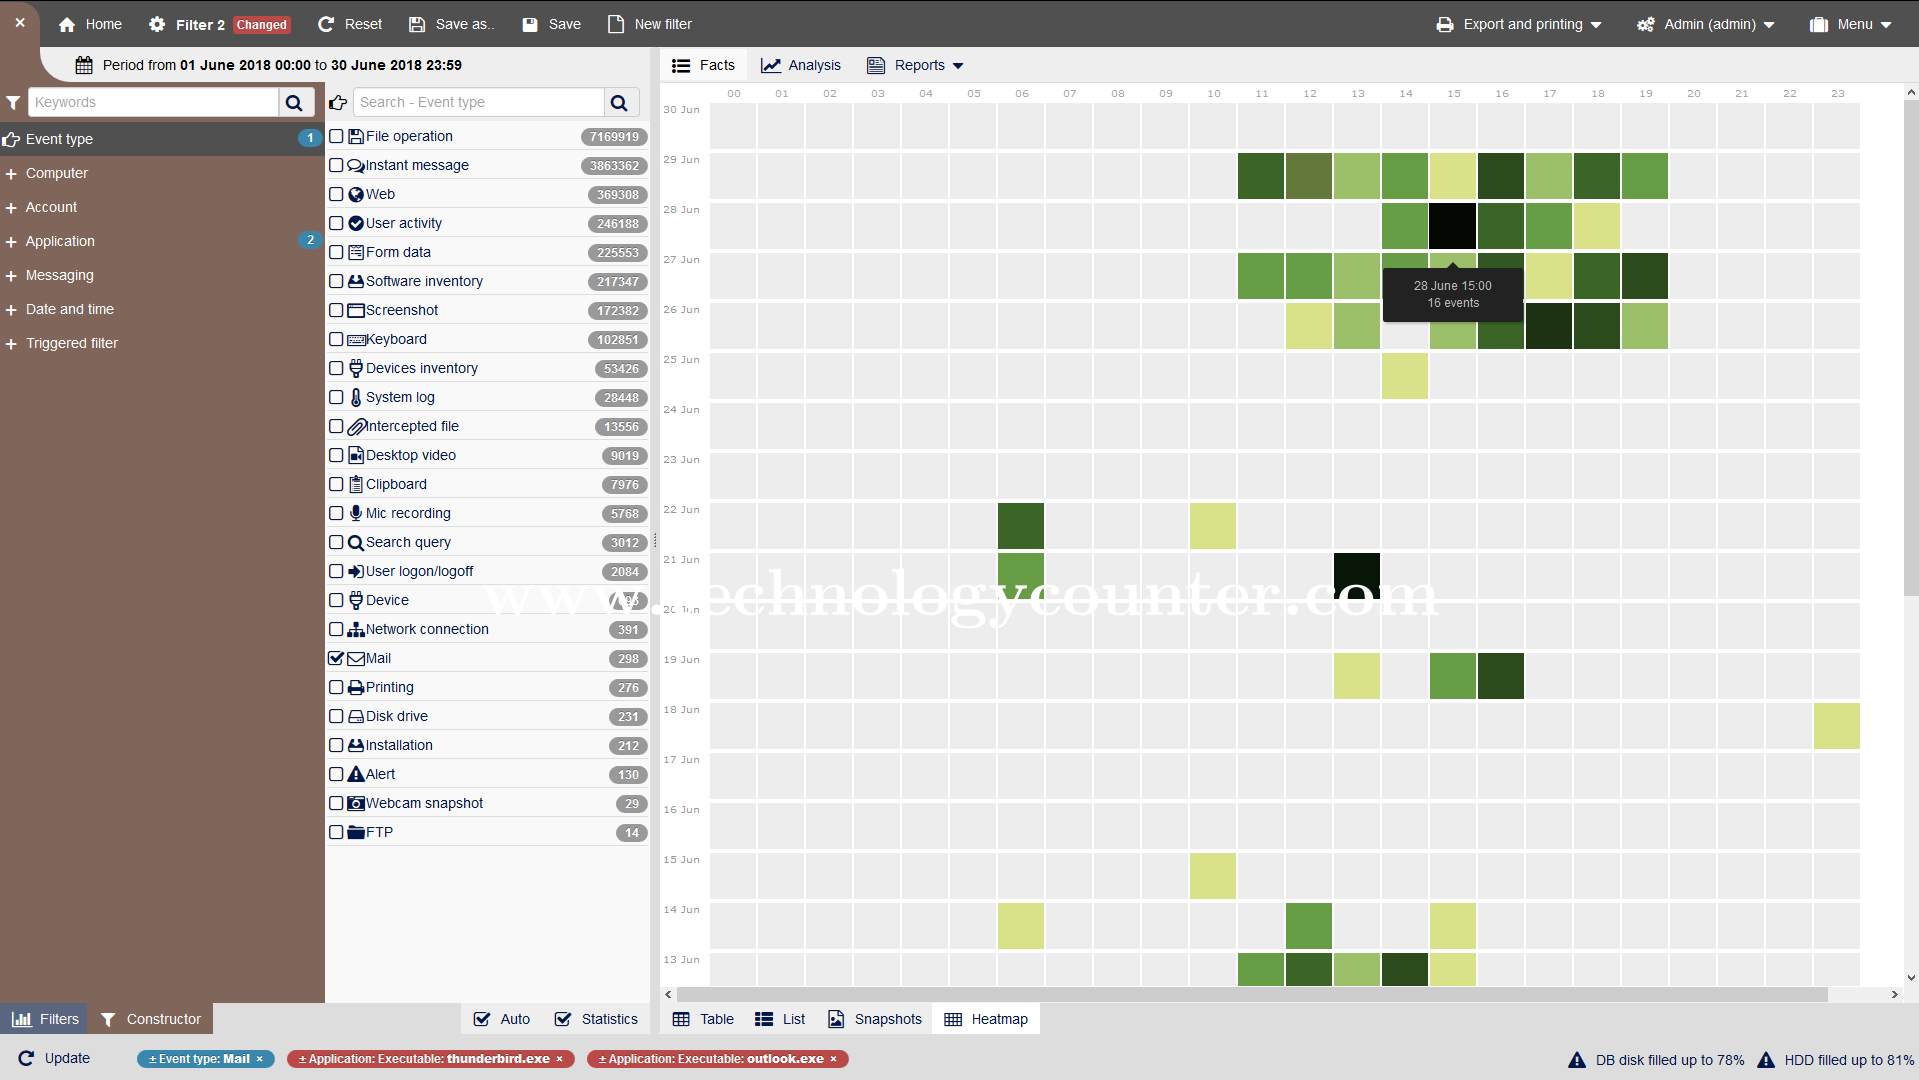The height and width of the screenshot is (1080, 1919).
Task: Open Export and printing dropdown
Action: tap(1519, 24)
